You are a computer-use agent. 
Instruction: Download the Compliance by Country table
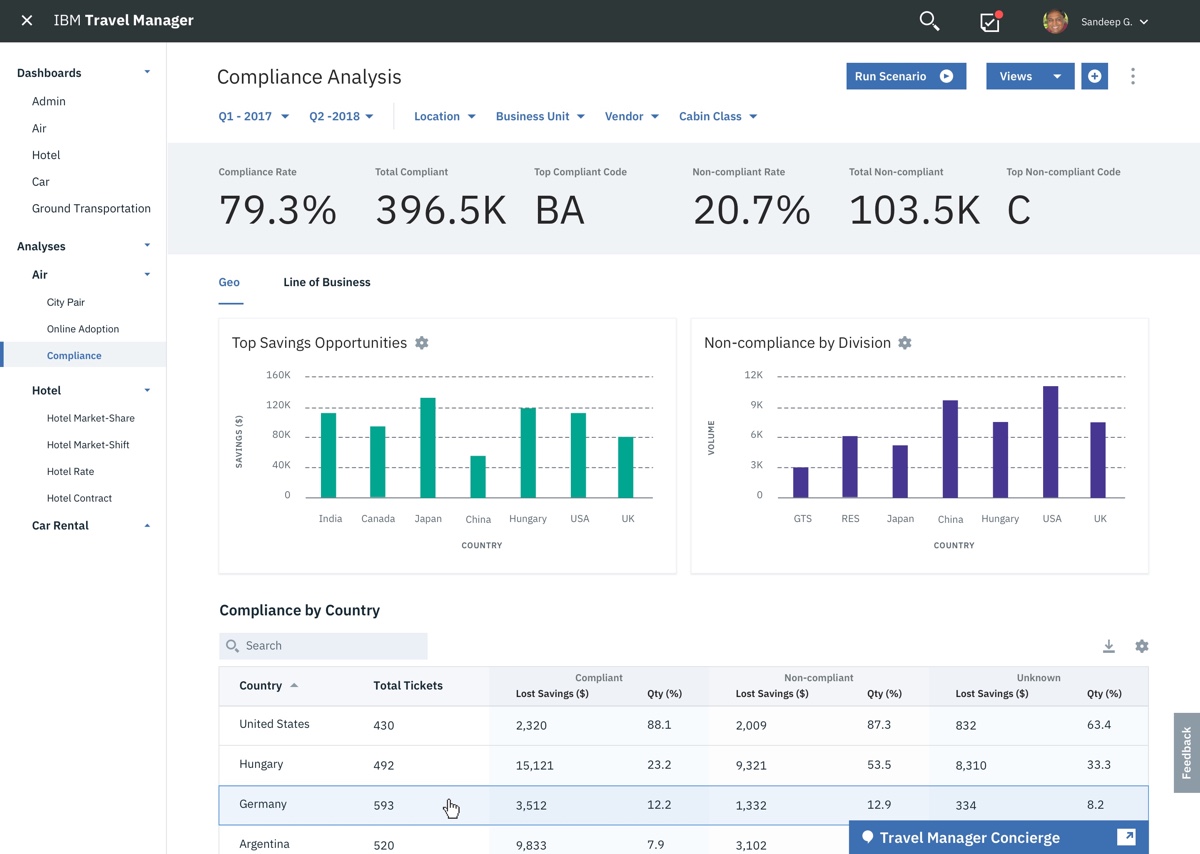click(x=1108, y=646)
